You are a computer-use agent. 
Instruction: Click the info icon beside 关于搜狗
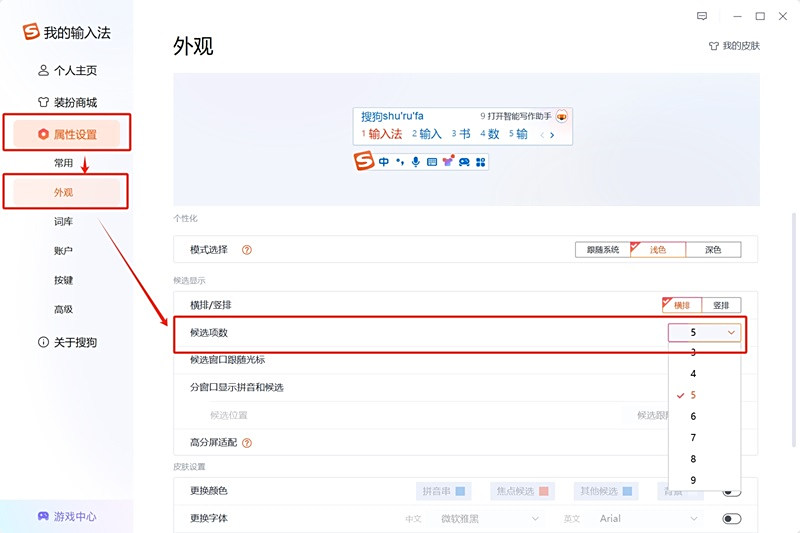tap(43, 342)
